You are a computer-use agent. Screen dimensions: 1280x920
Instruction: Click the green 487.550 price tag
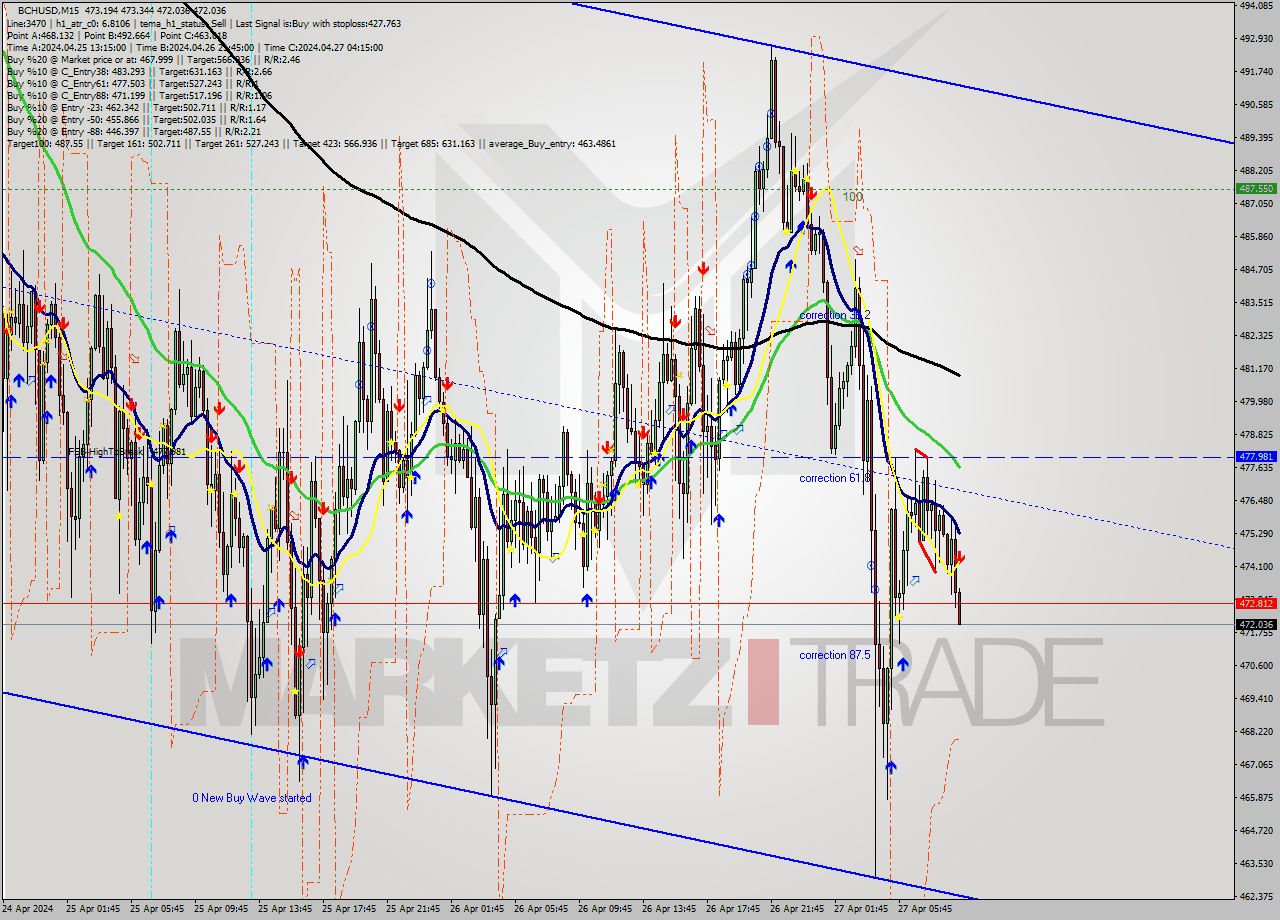pos(1256,188)
